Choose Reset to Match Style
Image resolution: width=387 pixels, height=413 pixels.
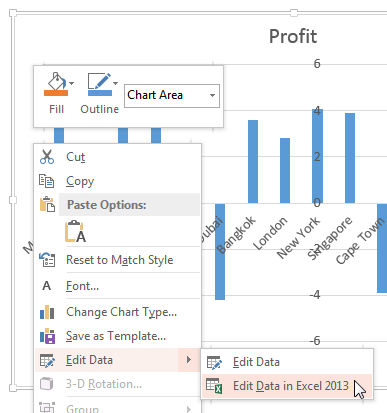click(x=120, y=260)
